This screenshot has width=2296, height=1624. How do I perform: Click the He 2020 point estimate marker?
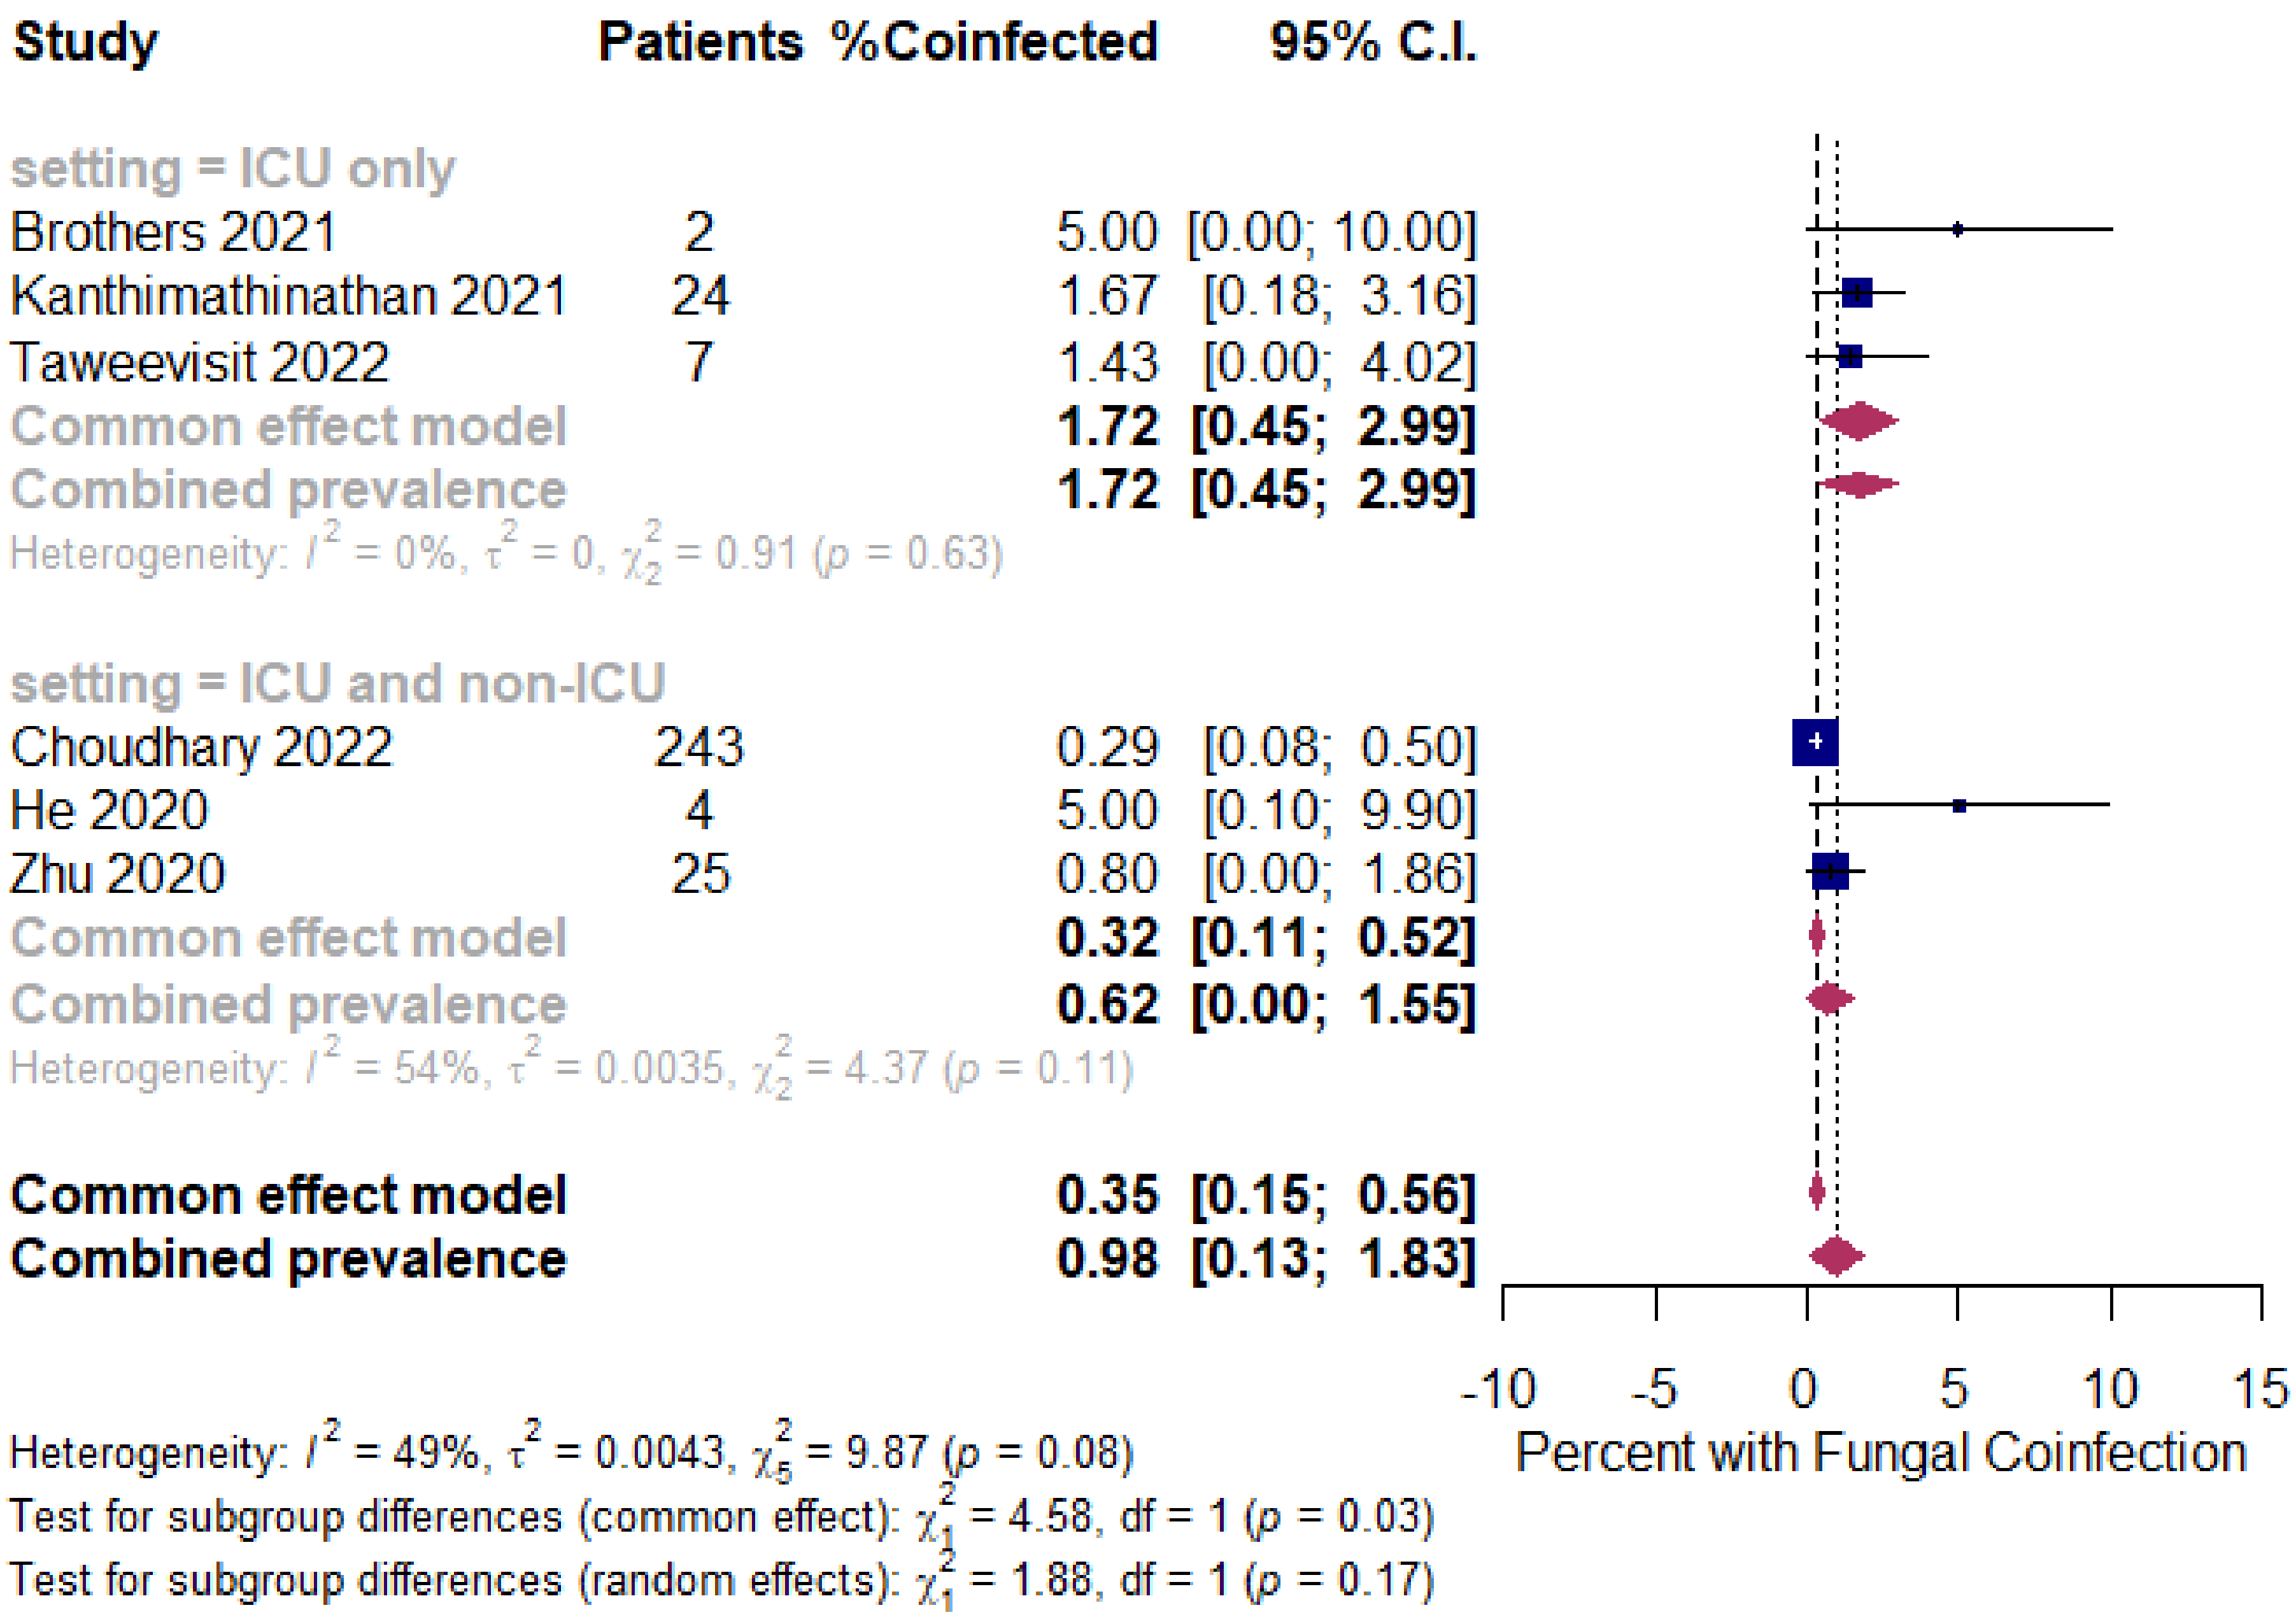coord(1958,806)
